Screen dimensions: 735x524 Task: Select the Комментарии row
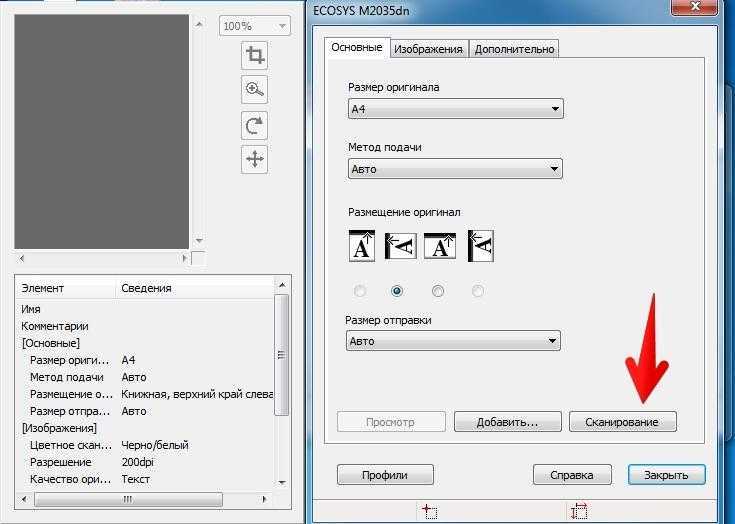145,326
